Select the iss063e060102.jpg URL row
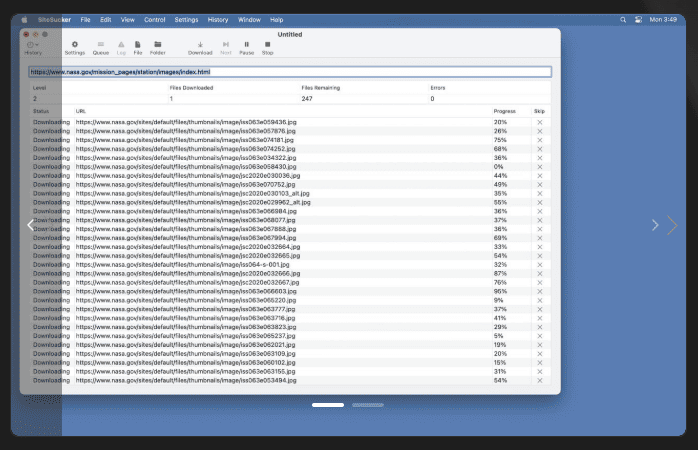Image resolution: width=698 pixels, height=450 pixels. pos(290,363)
